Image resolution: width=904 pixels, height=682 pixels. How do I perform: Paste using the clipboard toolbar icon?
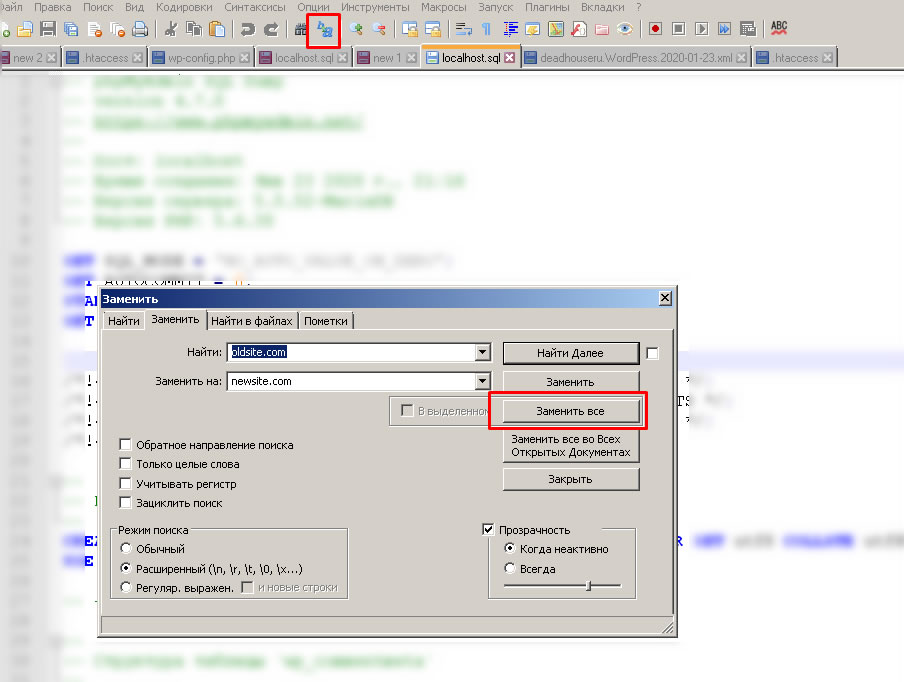point(217,29)
